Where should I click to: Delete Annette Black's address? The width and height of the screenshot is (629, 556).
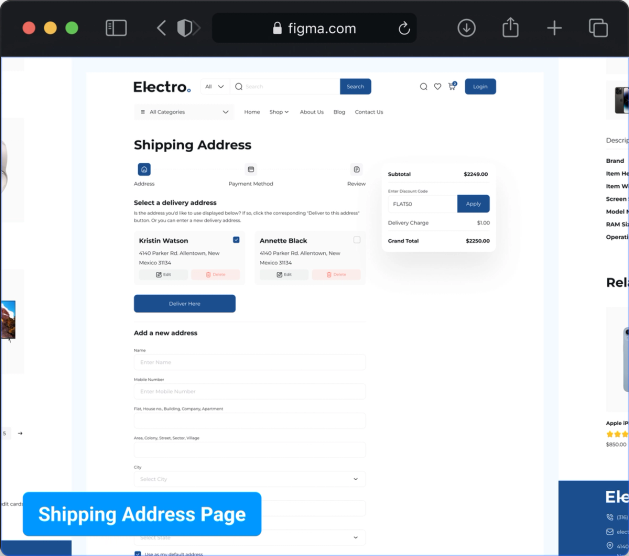[336, 274]
